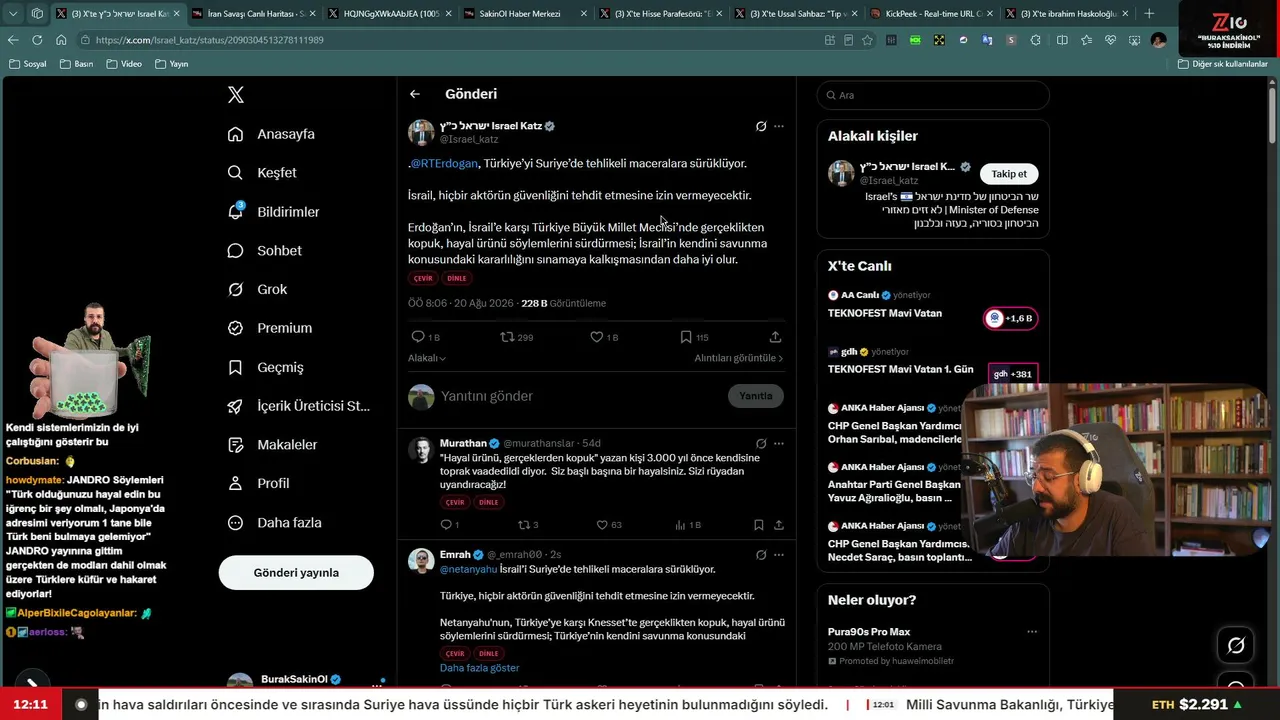Viewport: 1280px width, 720px height.
Task: Open Alıntıları görüntüle link
Action: click(739, 358)
